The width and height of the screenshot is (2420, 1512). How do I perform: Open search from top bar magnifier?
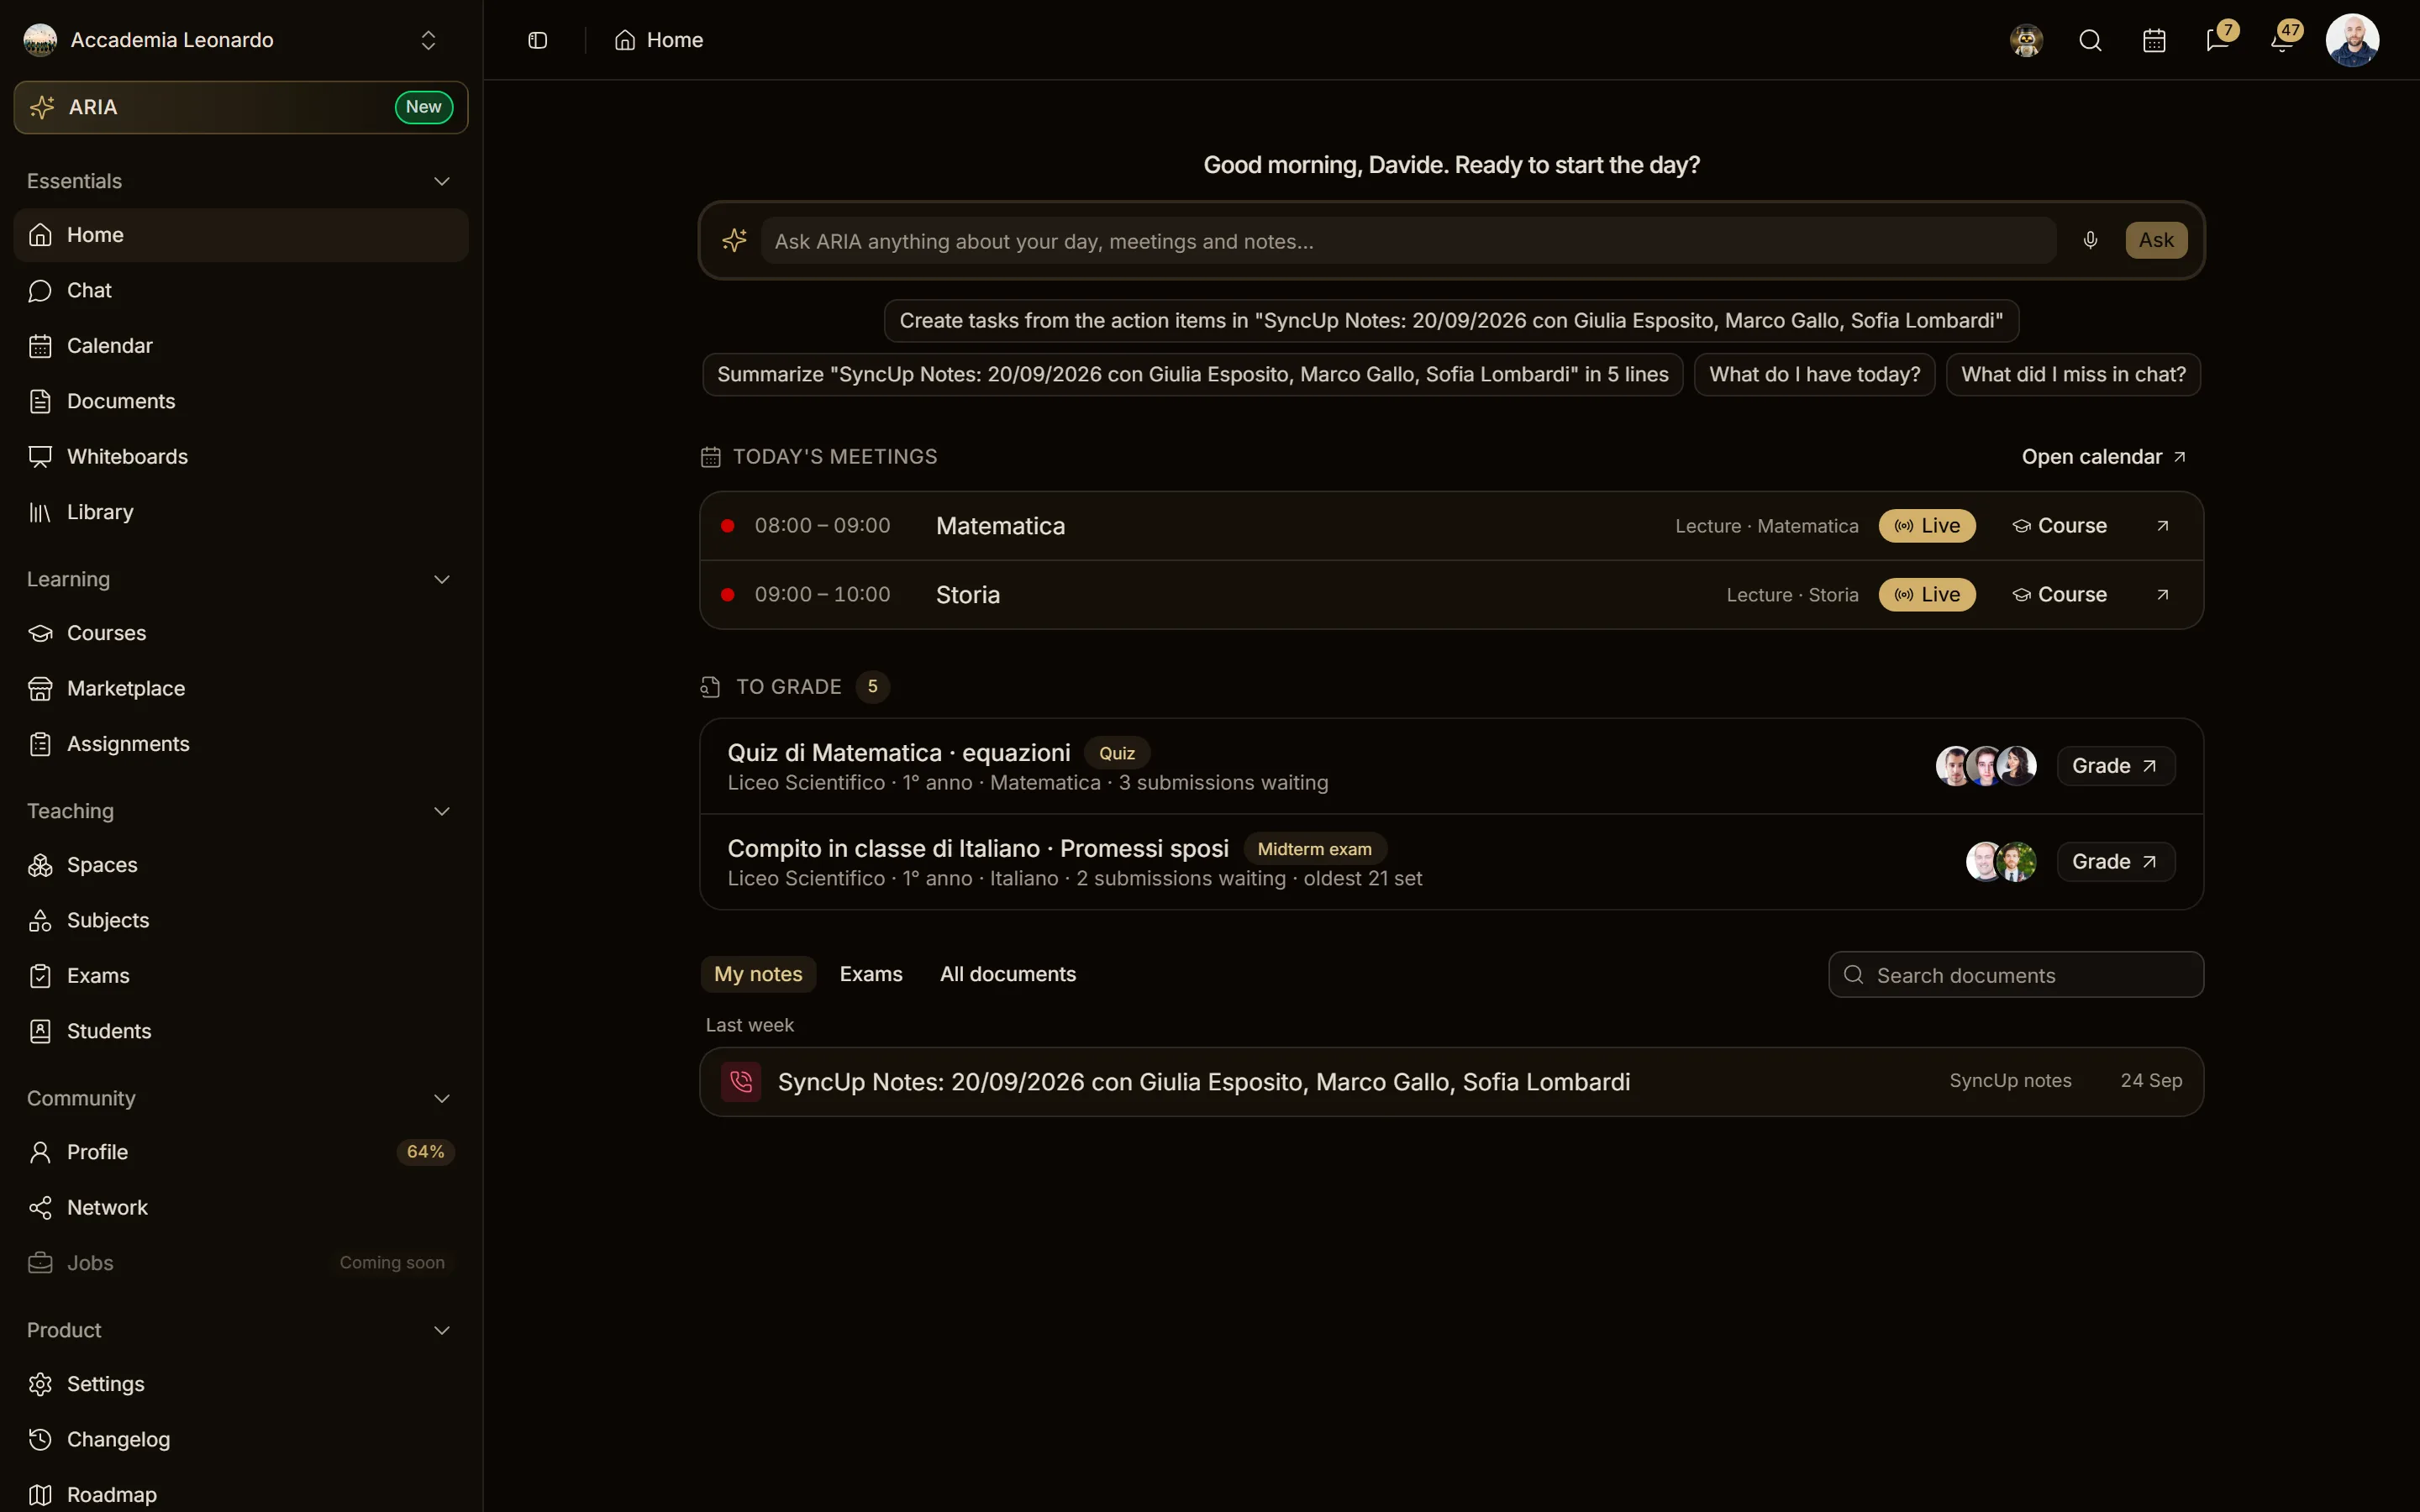(x=2090, y=40)
